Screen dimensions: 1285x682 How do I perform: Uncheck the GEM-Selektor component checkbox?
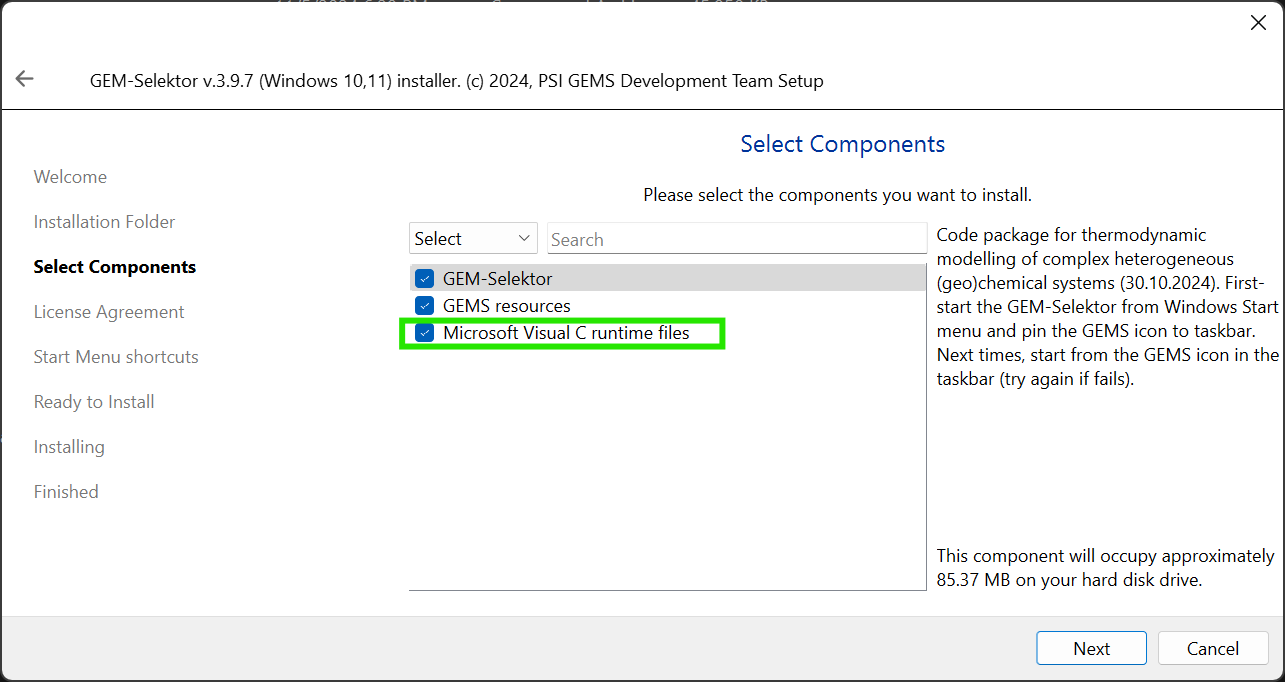click(x=424, y=279)
